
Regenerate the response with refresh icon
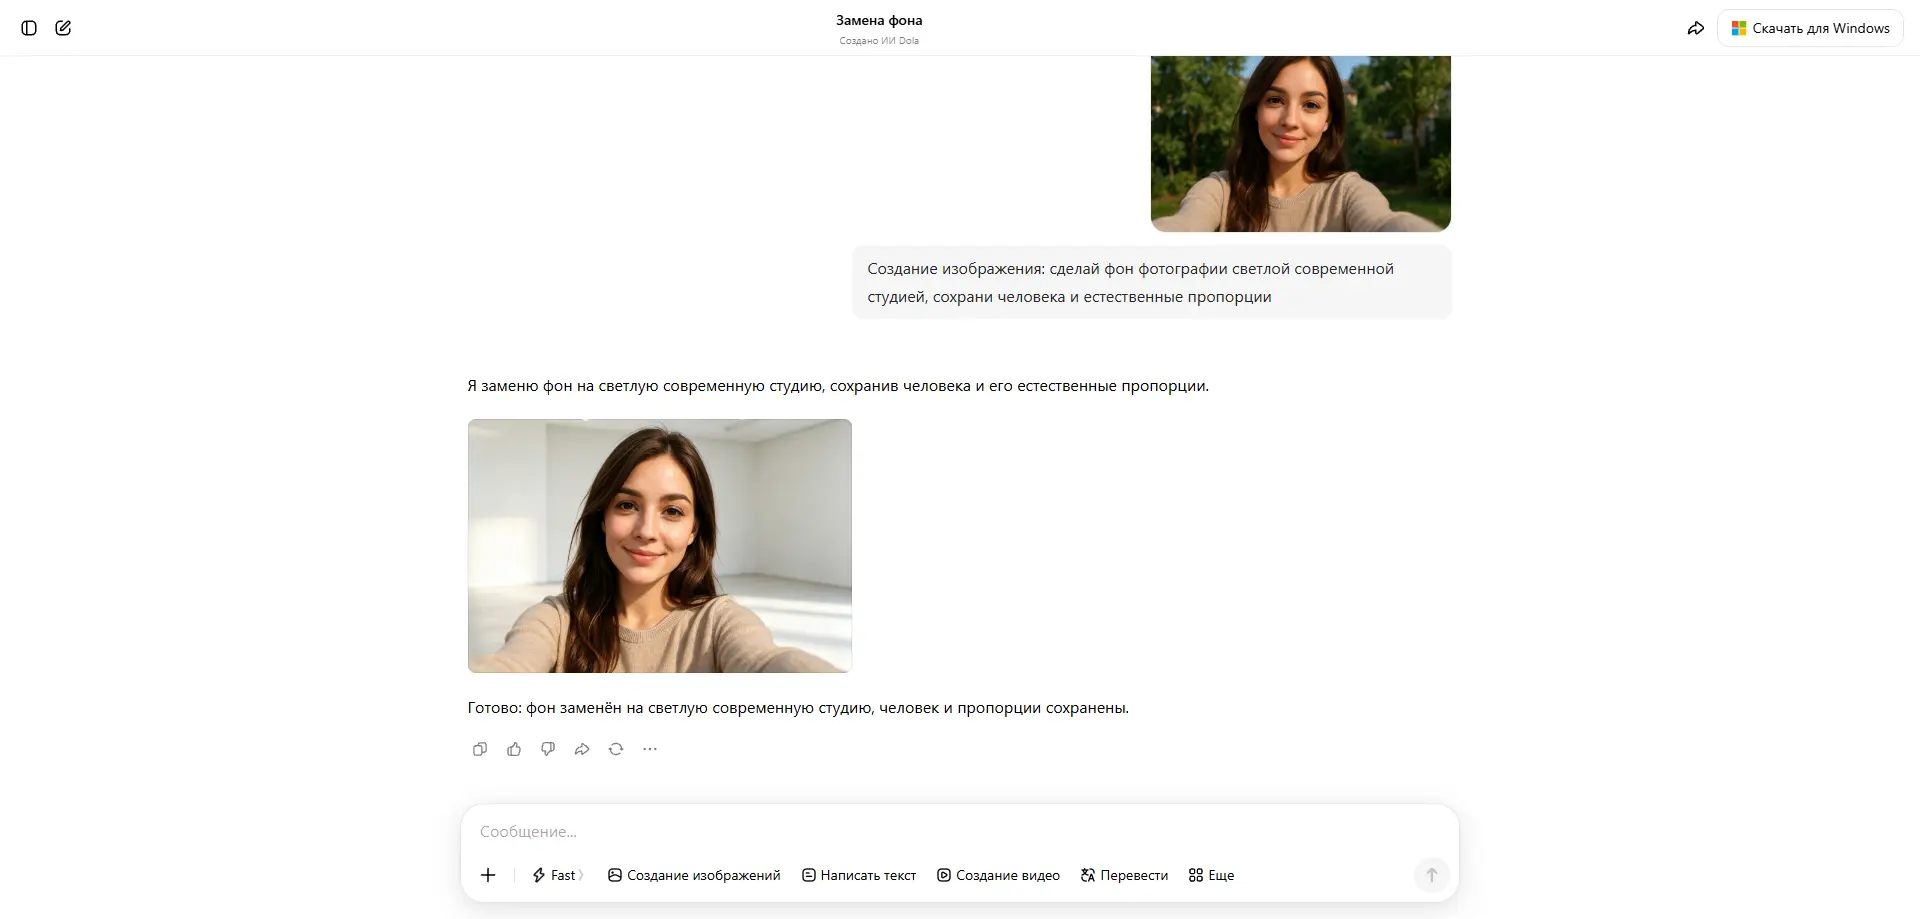coord(616,749)
